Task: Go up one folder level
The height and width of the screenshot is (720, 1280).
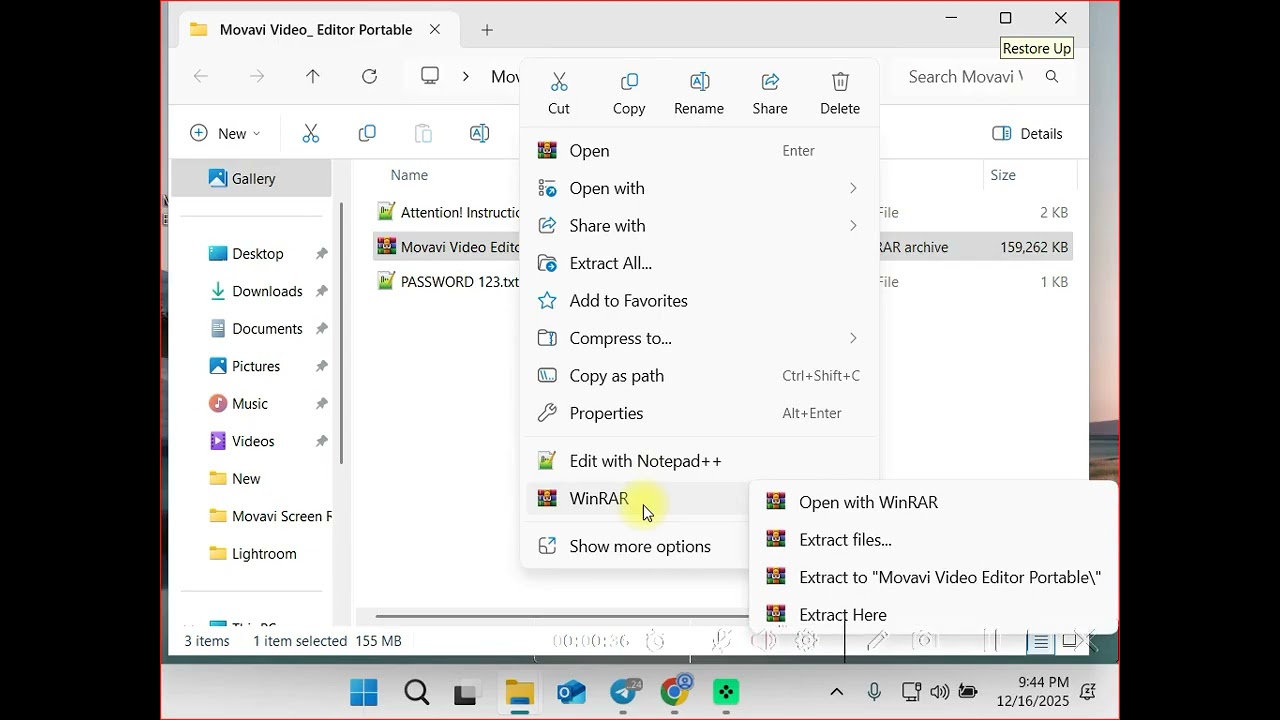Action: 313,76
